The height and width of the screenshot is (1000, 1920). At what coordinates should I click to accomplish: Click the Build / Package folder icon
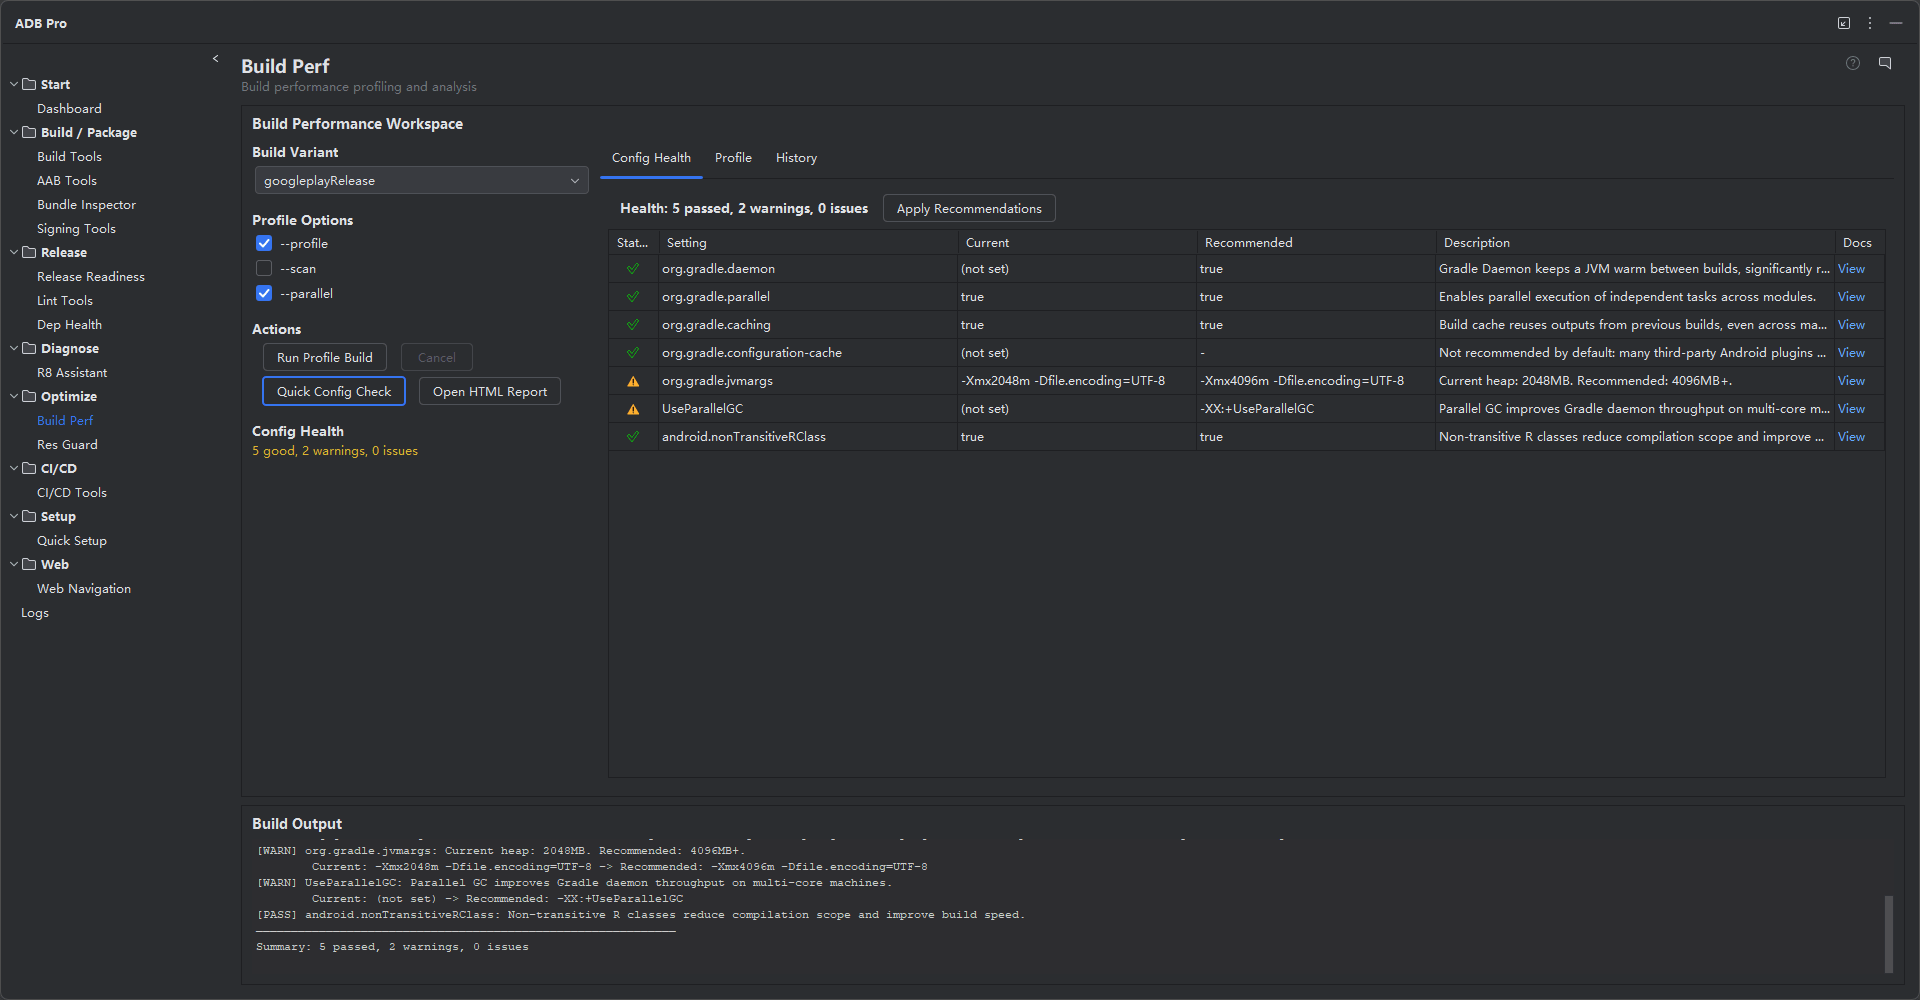click(29, 132)
